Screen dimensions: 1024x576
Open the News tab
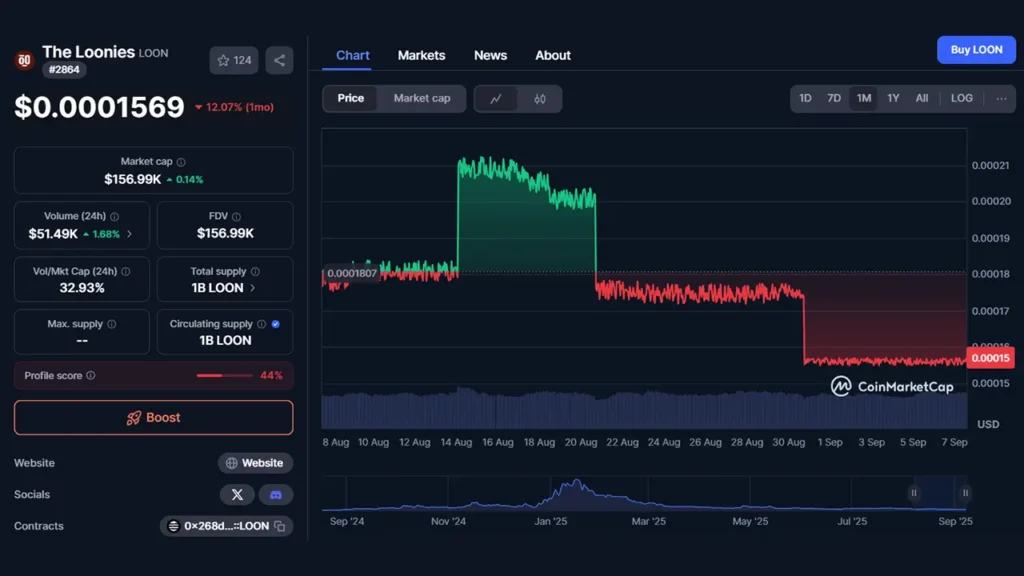click(490, 56)
